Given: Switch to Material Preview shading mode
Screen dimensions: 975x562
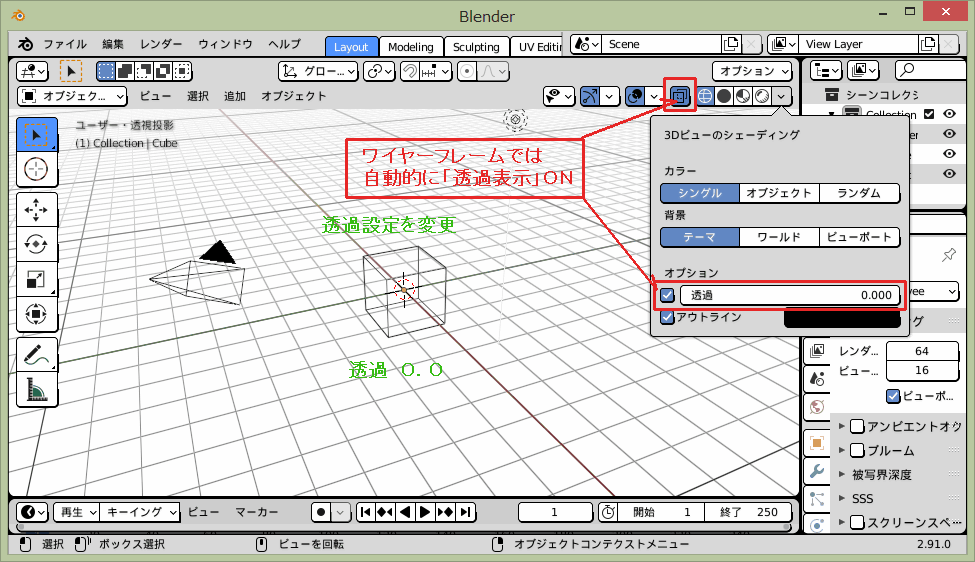Looking at the screenshot, I should [x=743, y=96].
